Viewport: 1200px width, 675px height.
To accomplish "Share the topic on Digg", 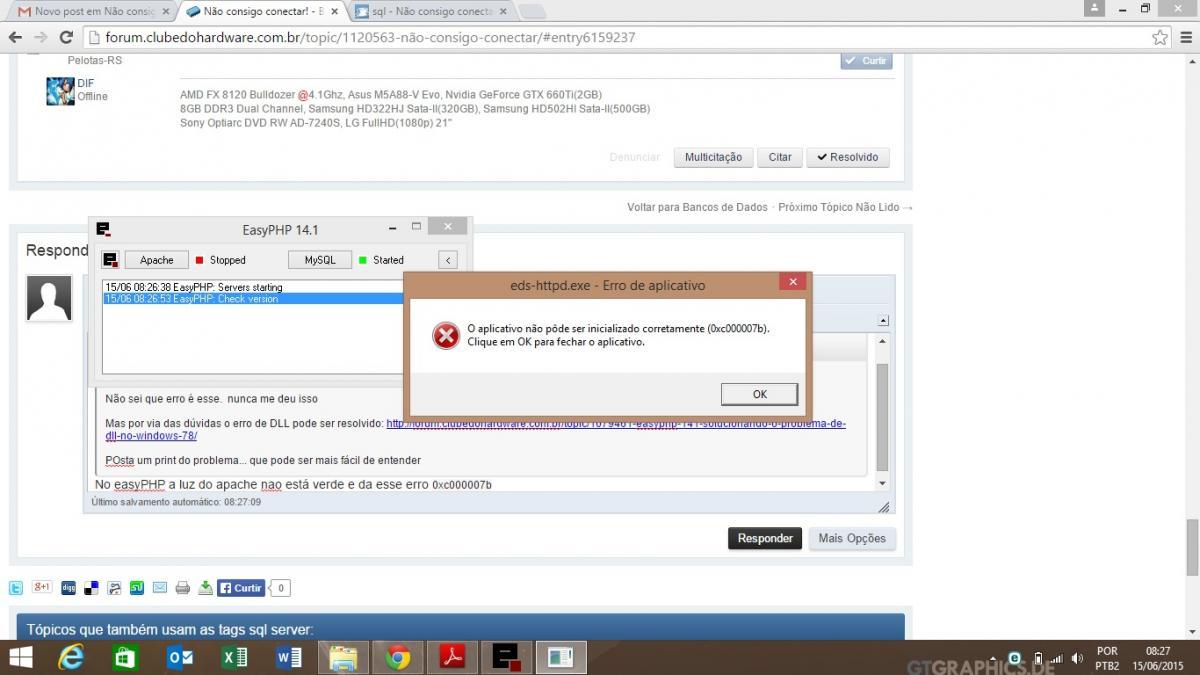I will 68,588.
